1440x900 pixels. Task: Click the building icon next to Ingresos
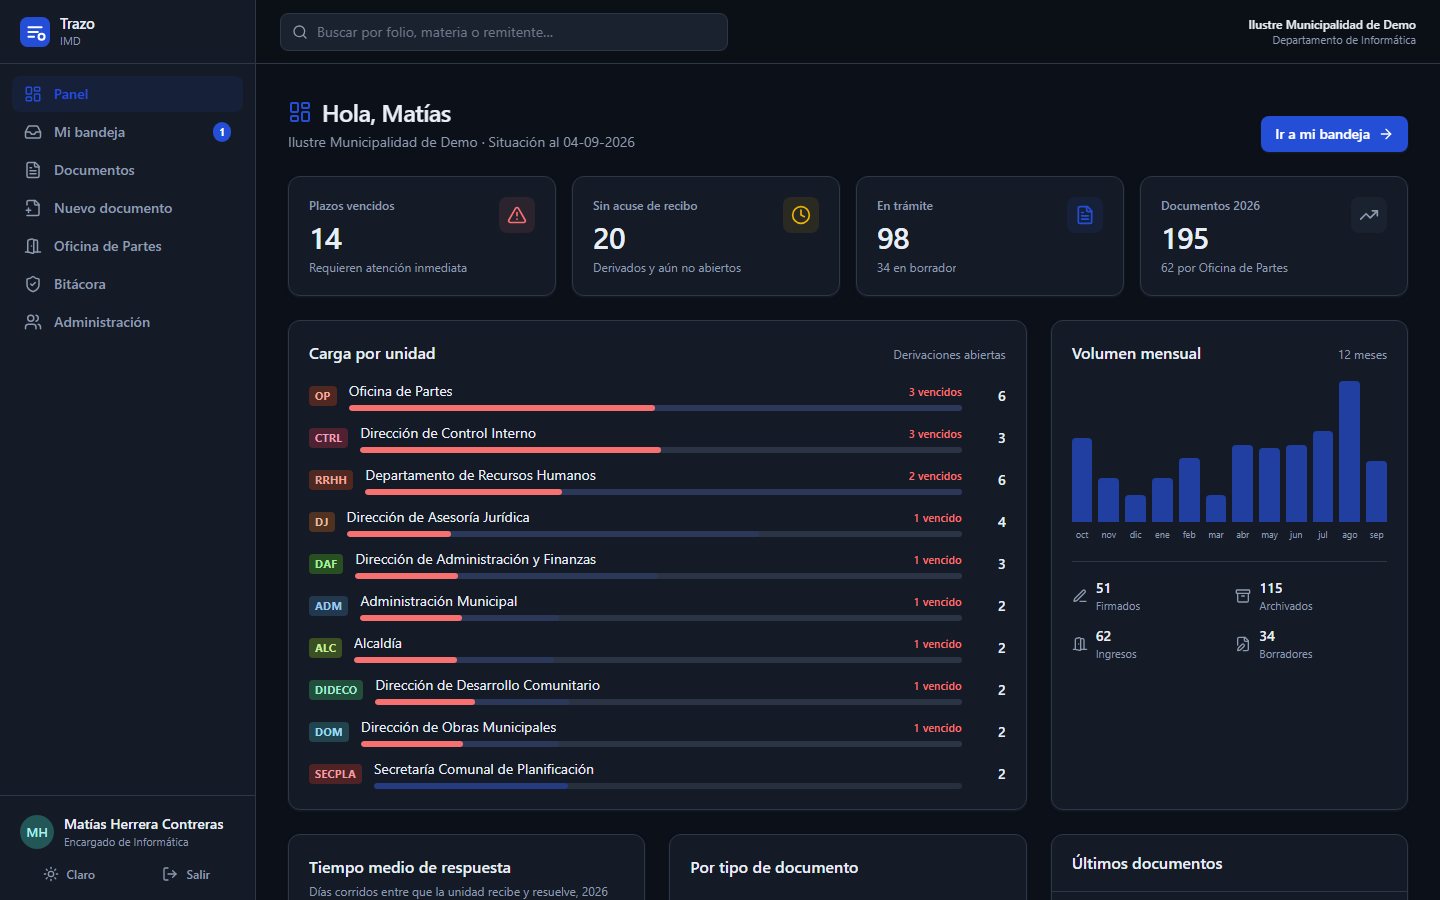pyautogui.click(x=1080, y=644)
